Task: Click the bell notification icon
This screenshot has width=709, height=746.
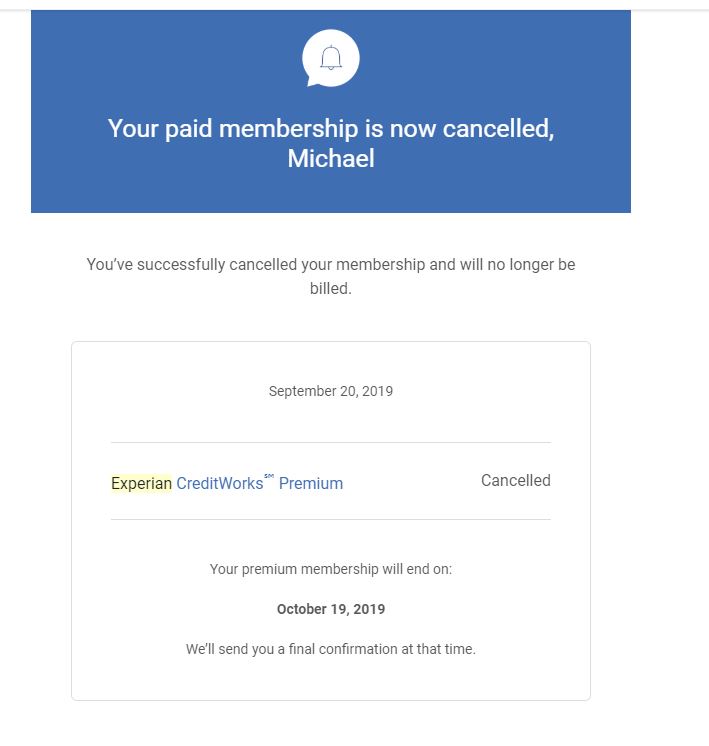Action: click(x=331, y=58)
